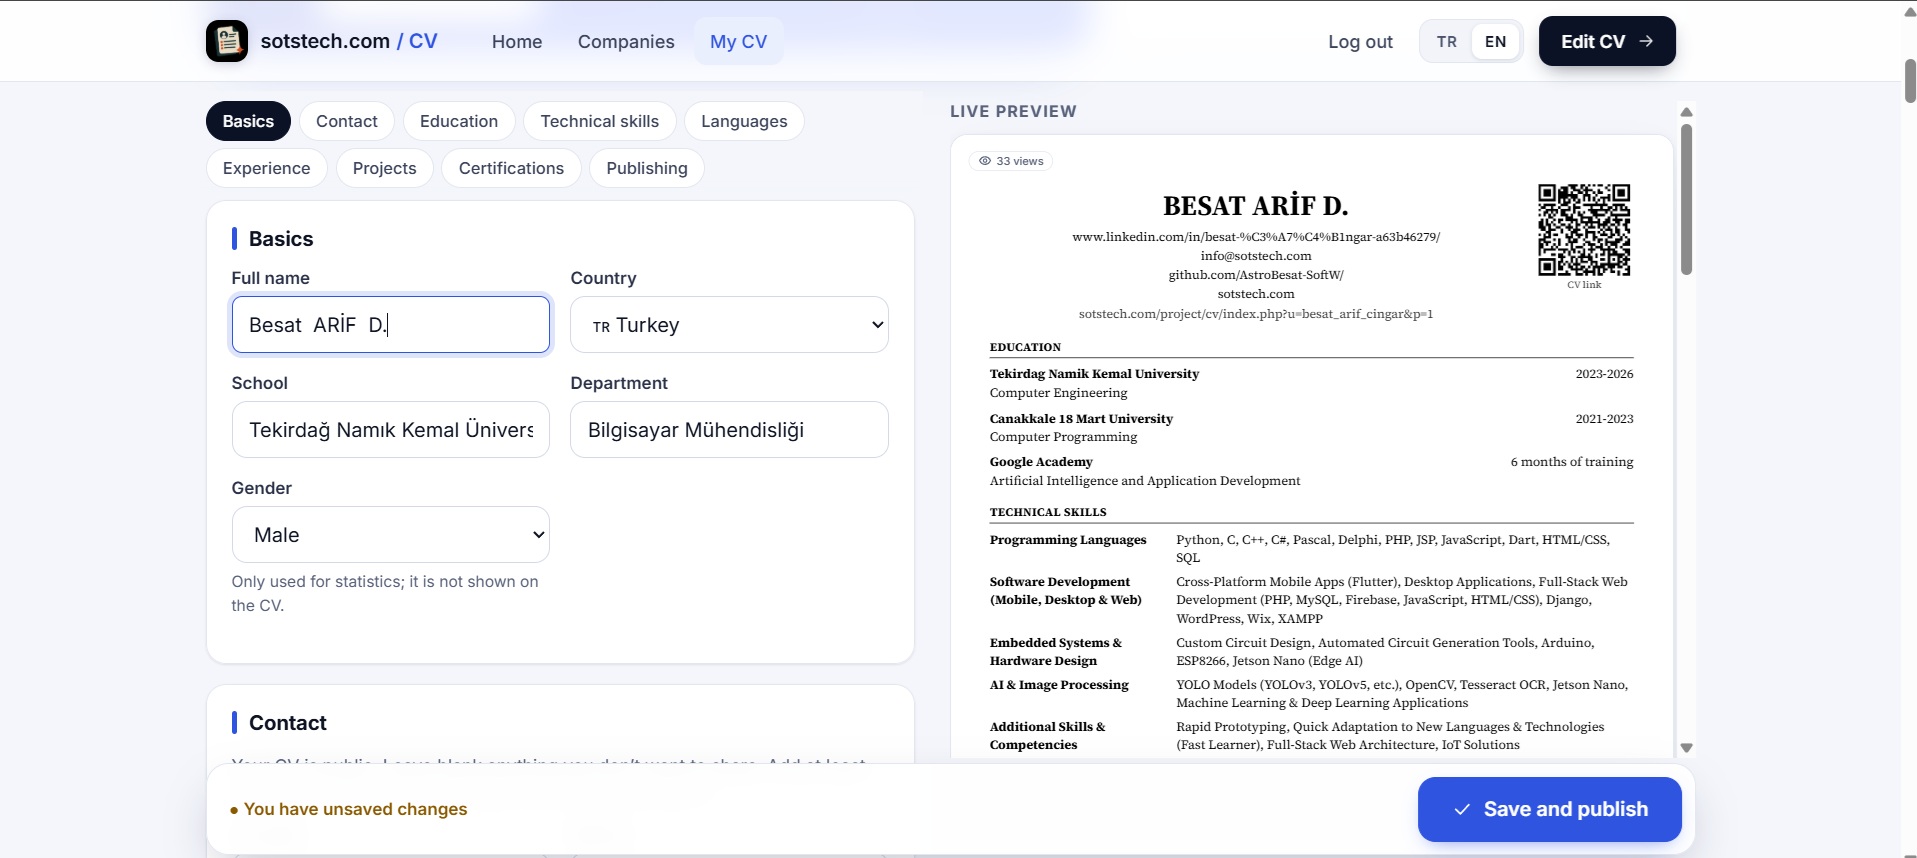Click the Programming Languages skills row label
Viewport: 1917px width, 858px height.
(x=1068, y=540)
